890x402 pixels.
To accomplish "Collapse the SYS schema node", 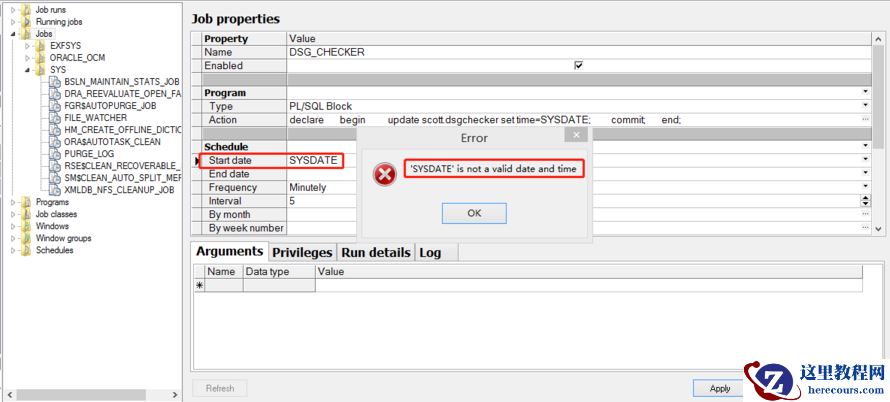I will pyautogui.click(x=27, y=70).
